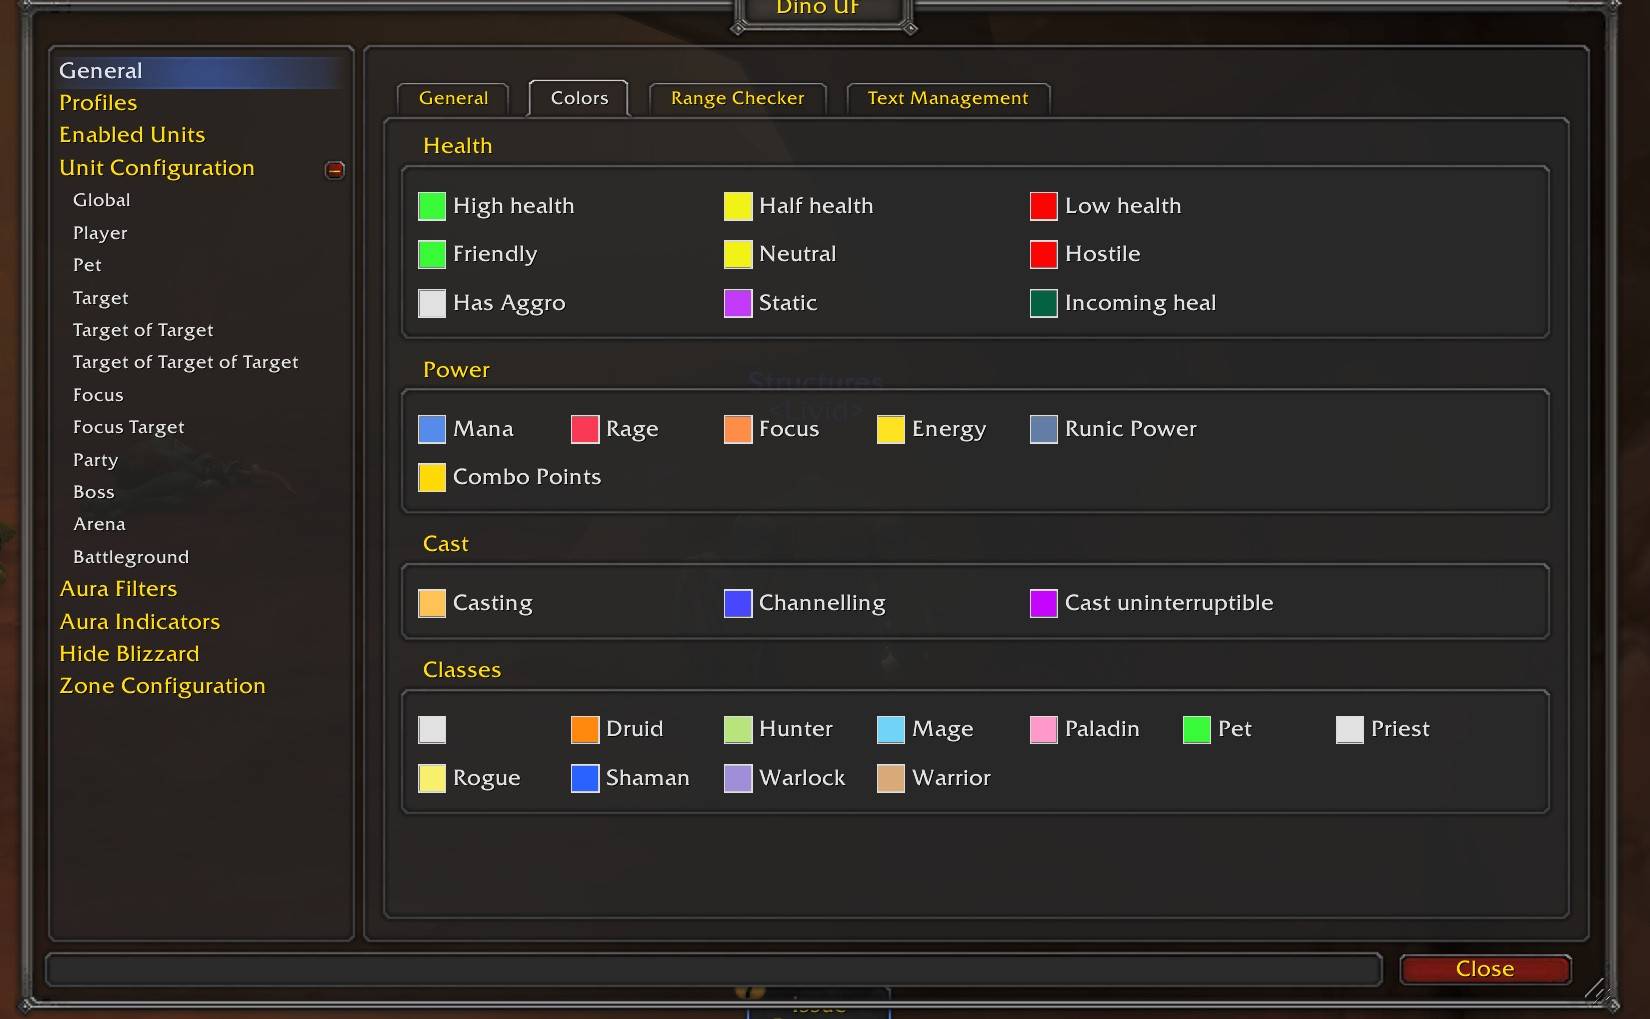Edit the Shaman class color swatch
The height and width of the screenshot is (1019, 1650).
point(584,778)
